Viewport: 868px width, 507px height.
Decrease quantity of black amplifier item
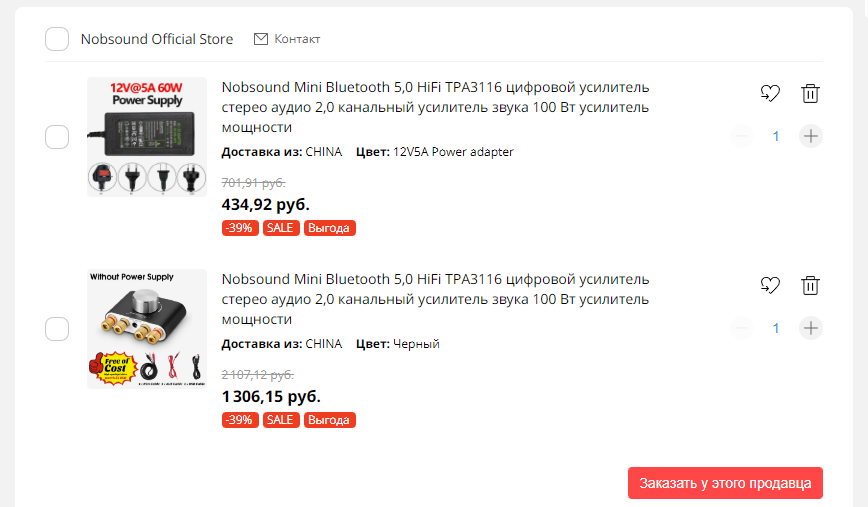(742, 328)
